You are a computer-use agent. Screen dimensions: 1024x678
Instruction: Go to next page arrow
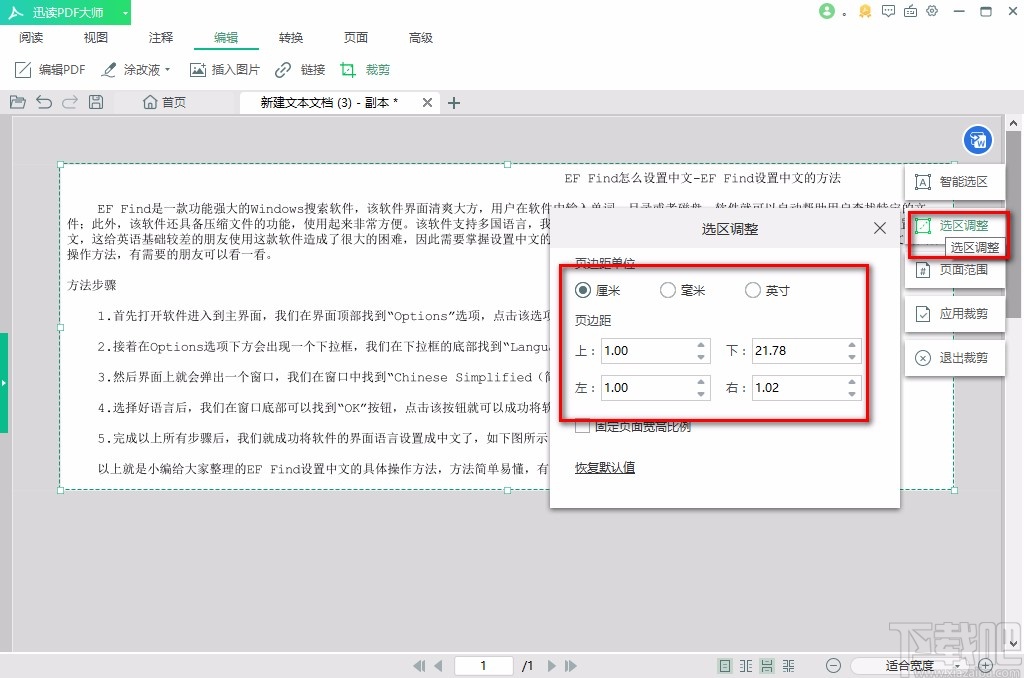552,666
